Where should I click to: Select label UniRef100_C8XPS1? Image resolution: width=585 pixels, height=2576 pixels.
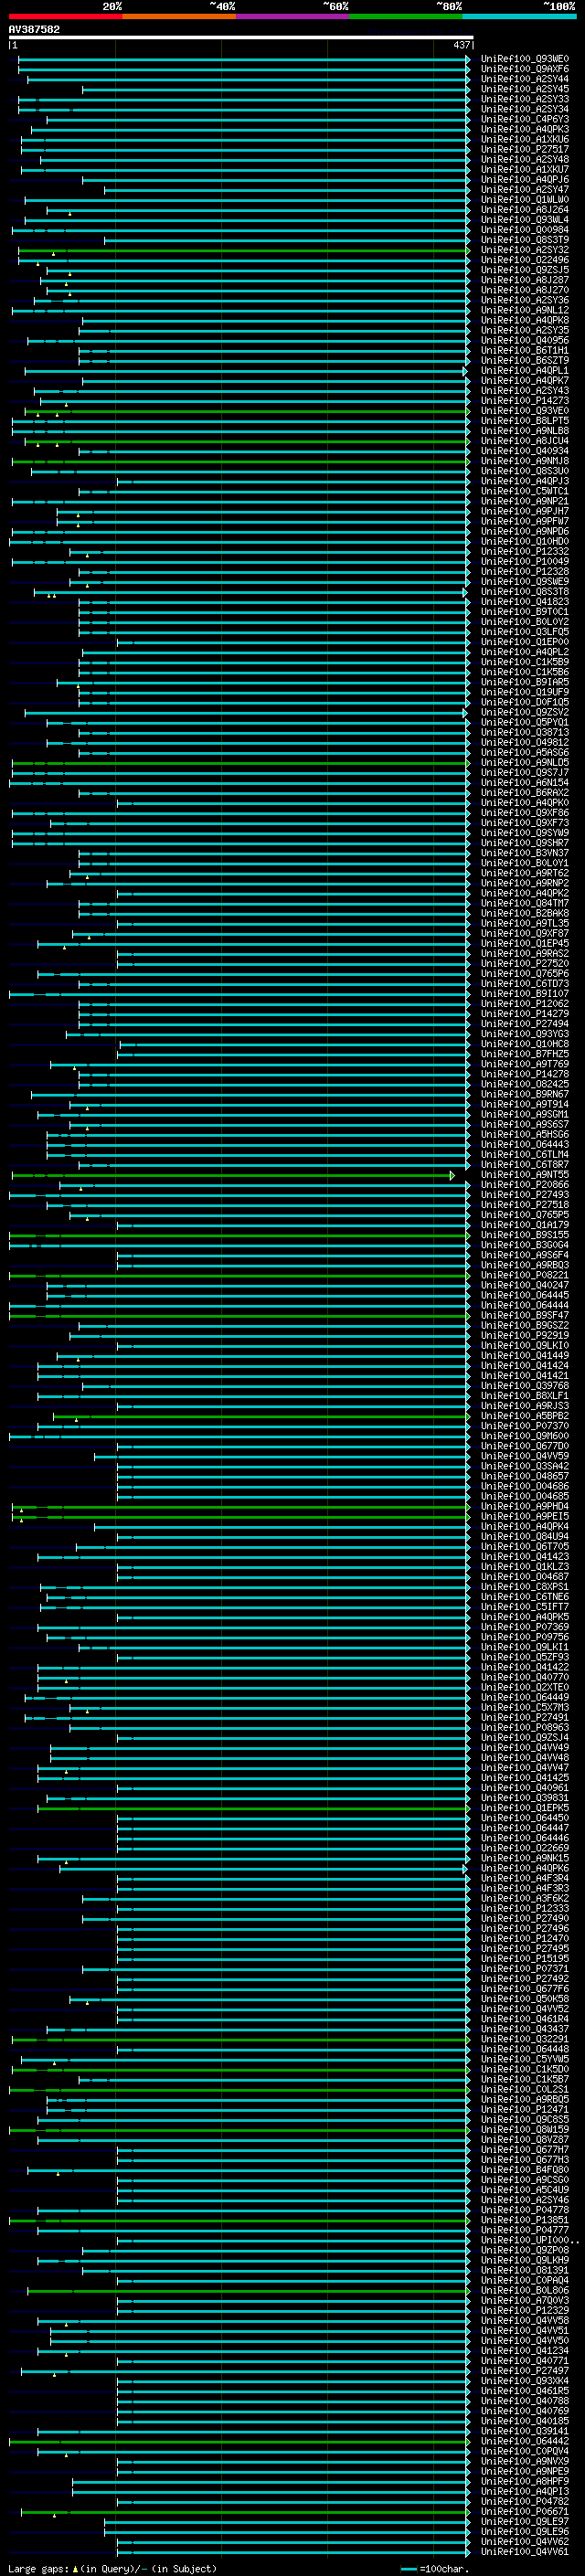coord(524,1587)
